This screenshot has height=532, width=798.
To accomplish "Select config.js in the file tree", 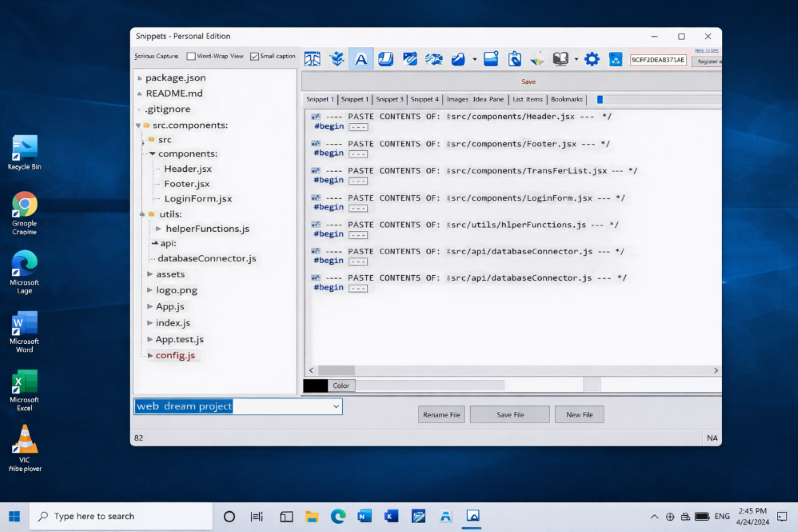I will (x=175, y=355).
